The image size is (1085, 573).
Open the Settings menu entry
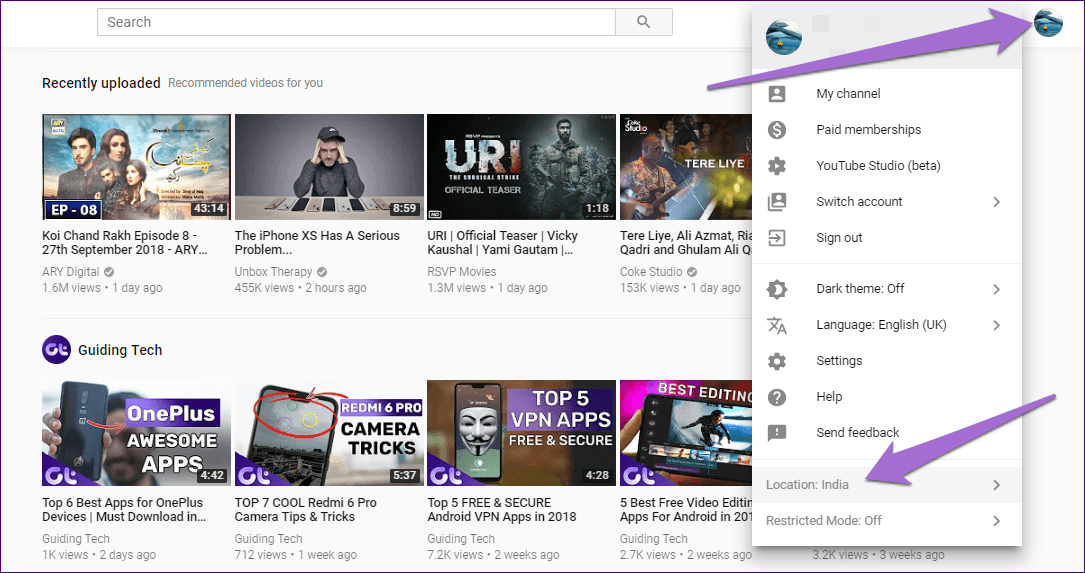[886, 361]
